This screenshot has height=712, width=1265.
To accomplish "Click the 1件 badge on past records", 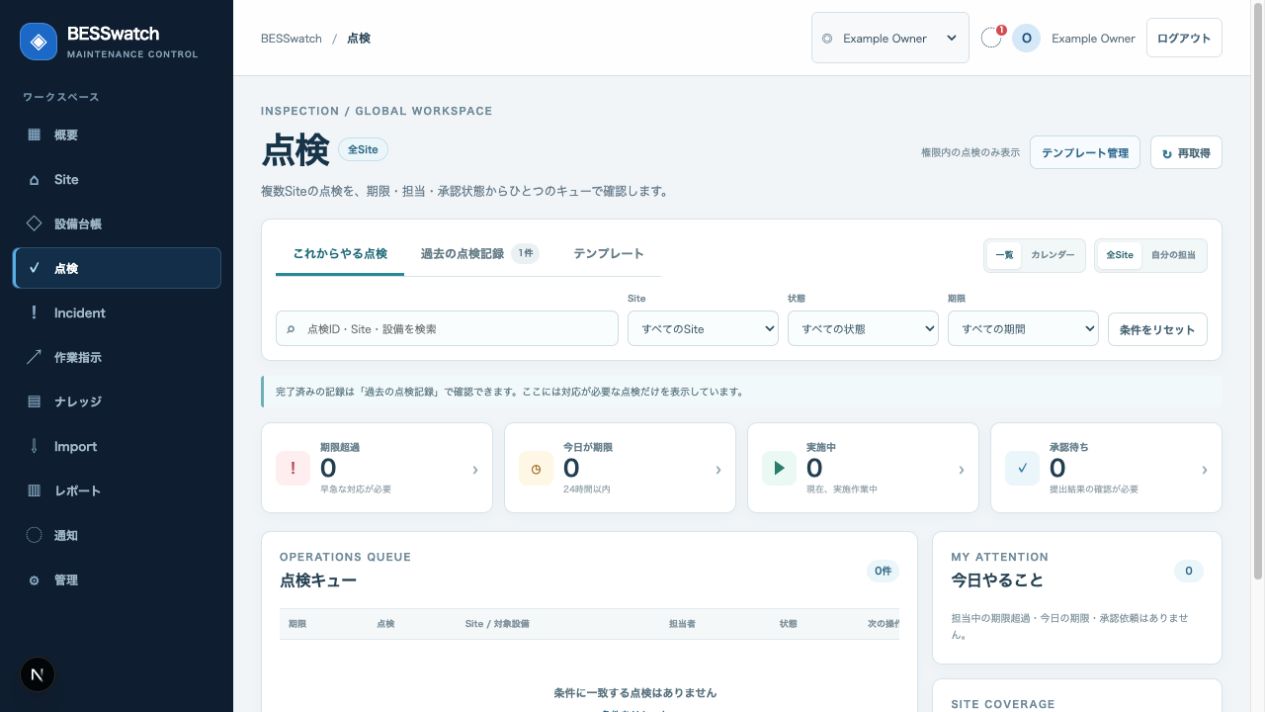I will click(525, 254).
